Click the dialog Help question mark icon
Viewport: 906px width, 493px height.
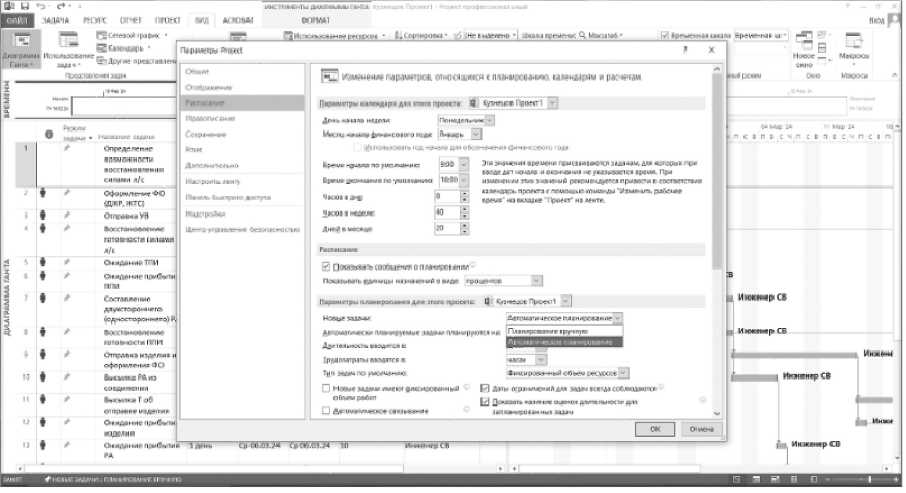[x=684, y=50]
